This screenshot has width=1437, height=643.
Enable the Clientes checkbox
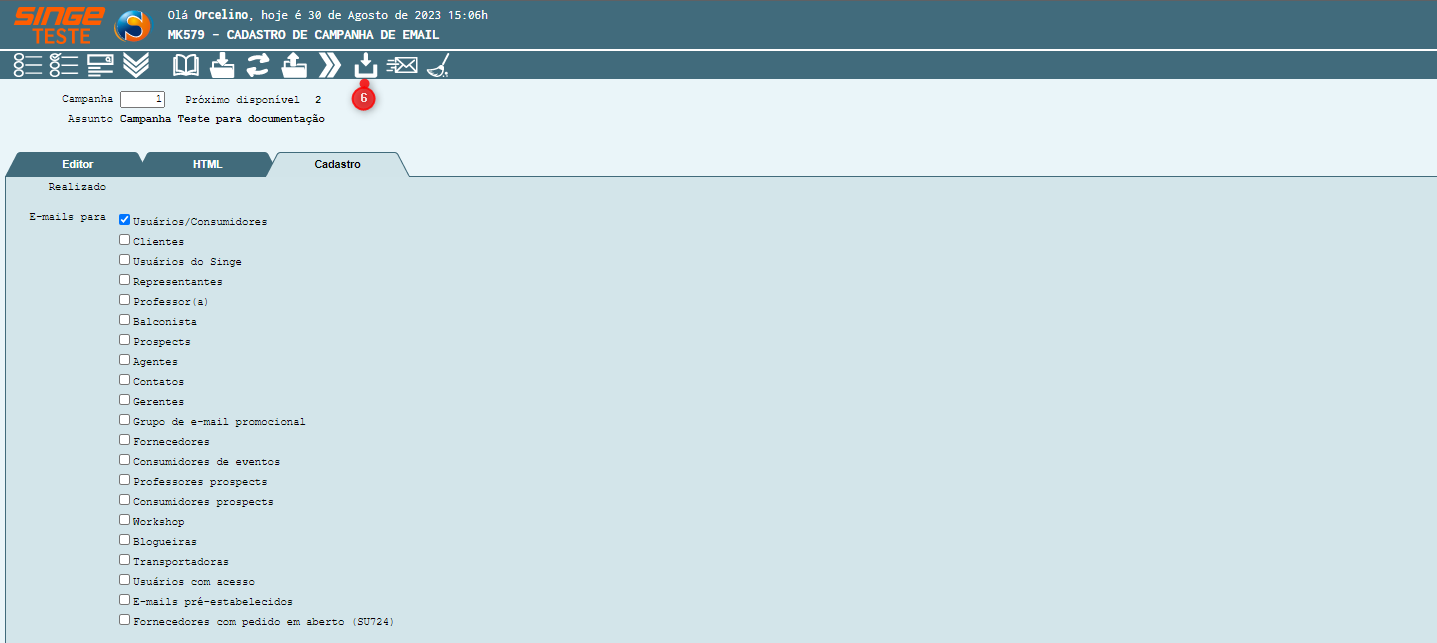click(125, 240)
